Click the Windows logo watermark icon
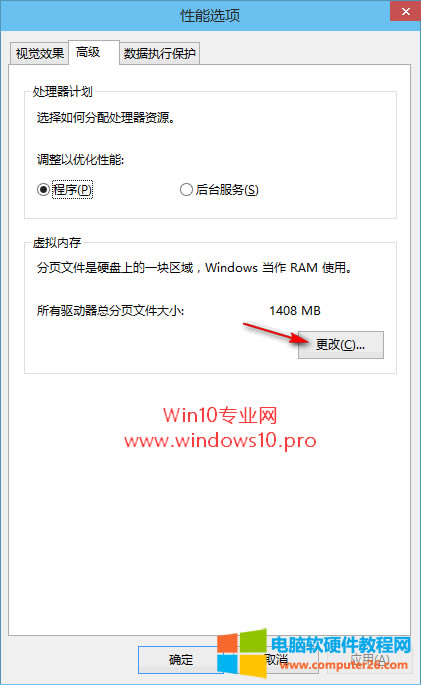421x685 pixels. 242,654
